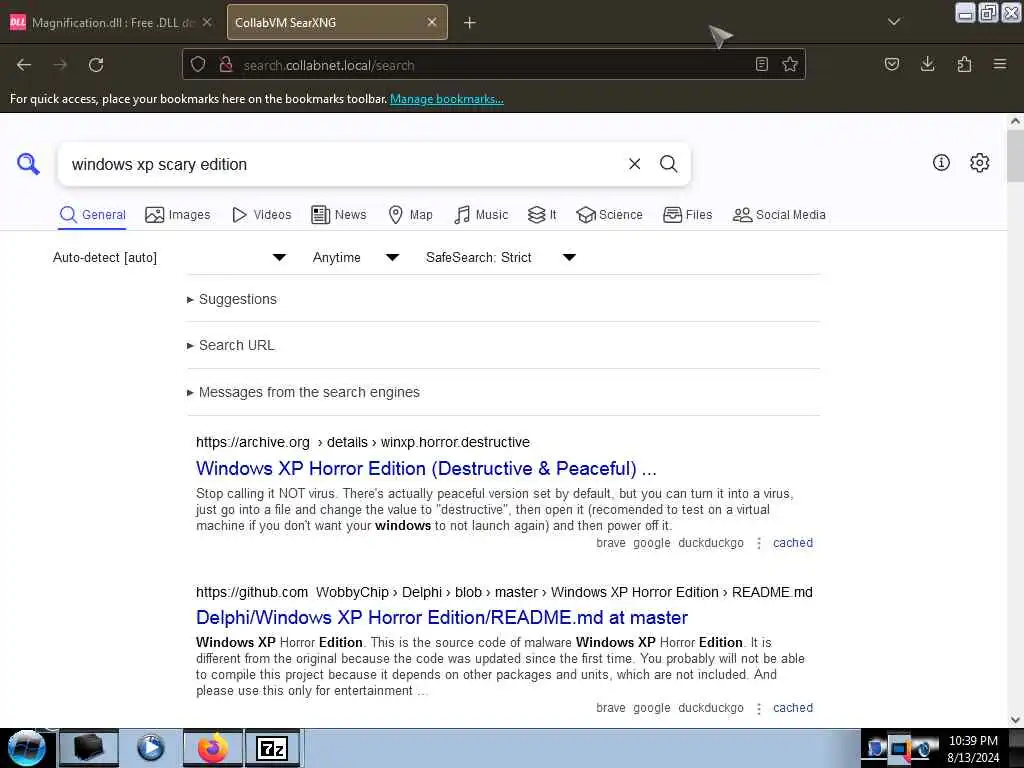Open the 7-Zip taskbar icon

(272, 748)
